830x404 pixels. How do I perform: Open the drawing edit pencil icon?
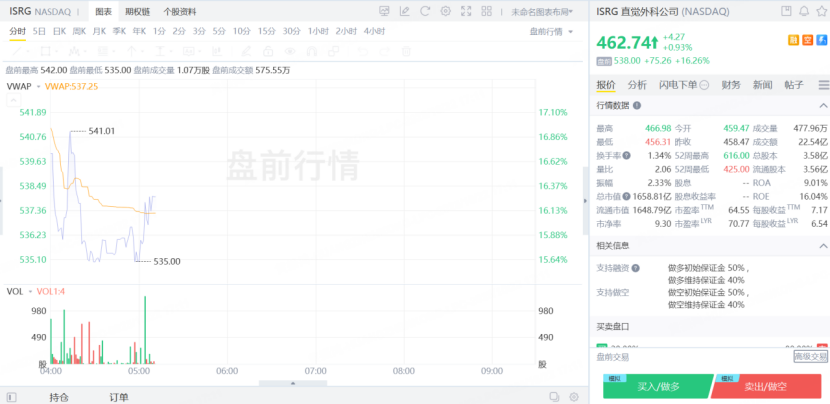405,11
